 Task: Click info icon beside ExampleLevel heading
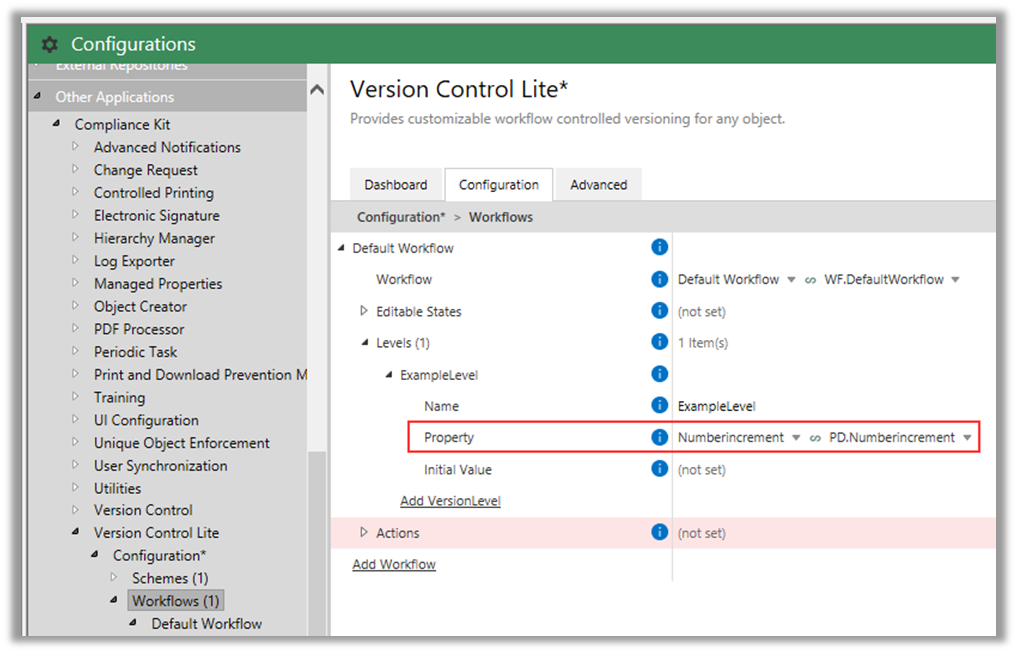click(659, 374)
